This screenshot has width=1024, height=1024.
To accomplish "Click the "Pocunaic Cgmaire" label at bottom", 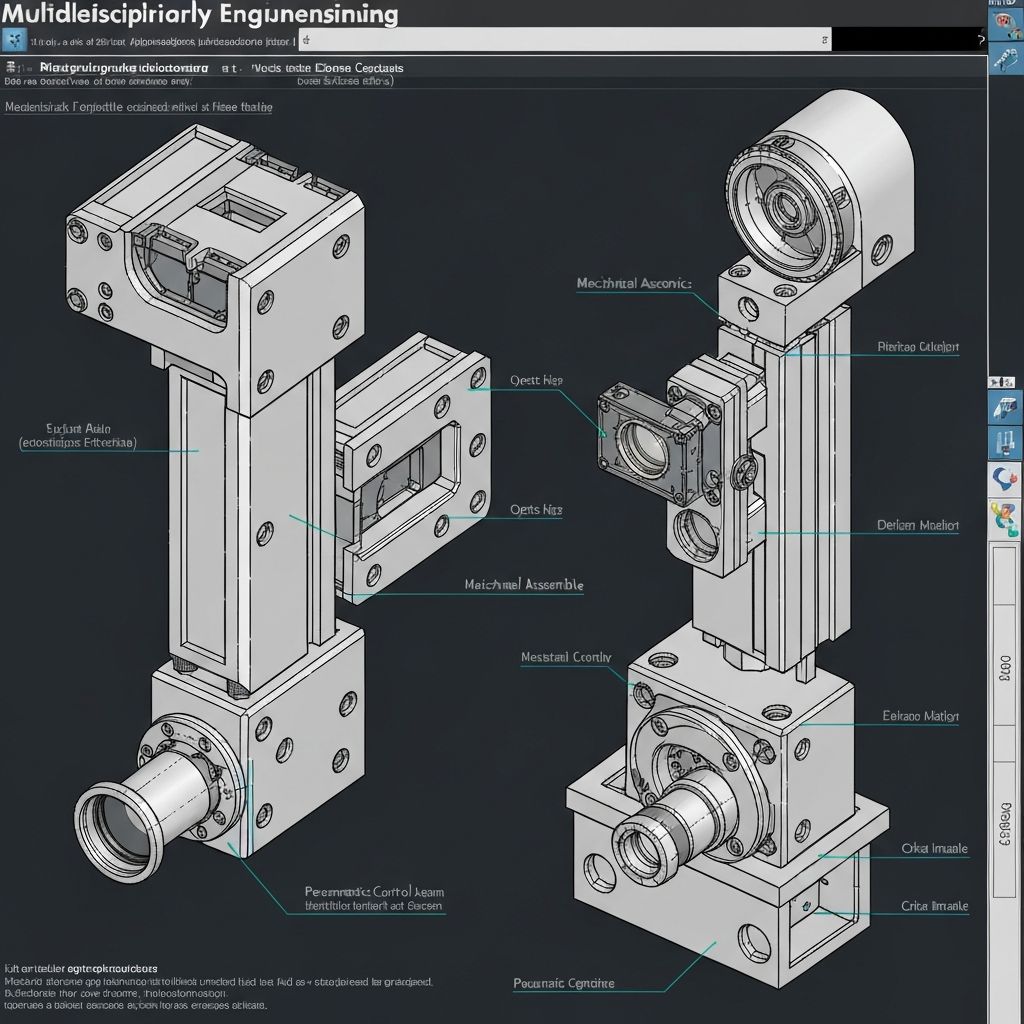I will tap(564, 983).
